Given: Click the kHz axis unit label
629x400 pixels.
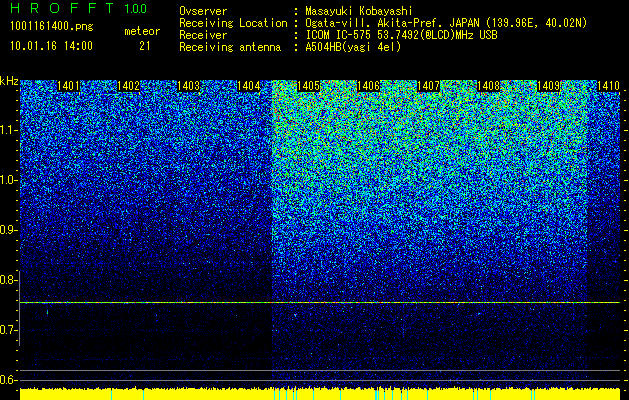Looking at the screenshot, I should [9, 81].
